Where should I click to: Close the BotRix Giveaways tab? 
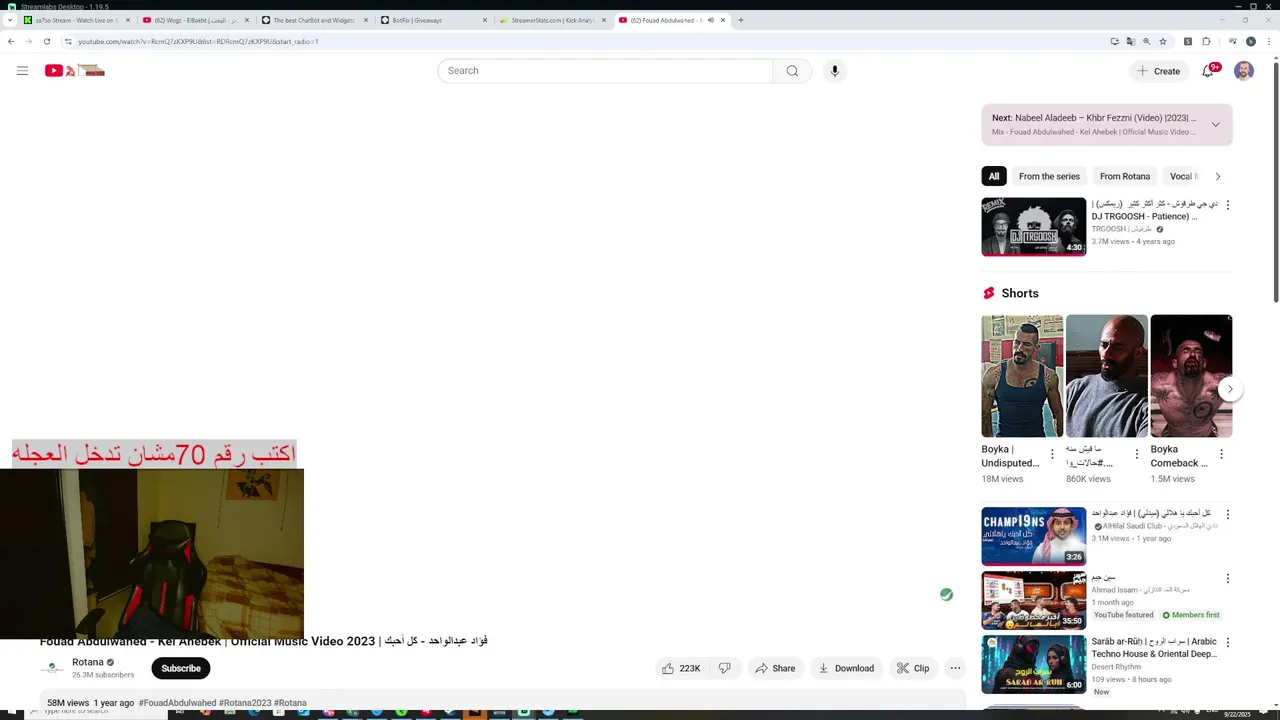point(485,20)
